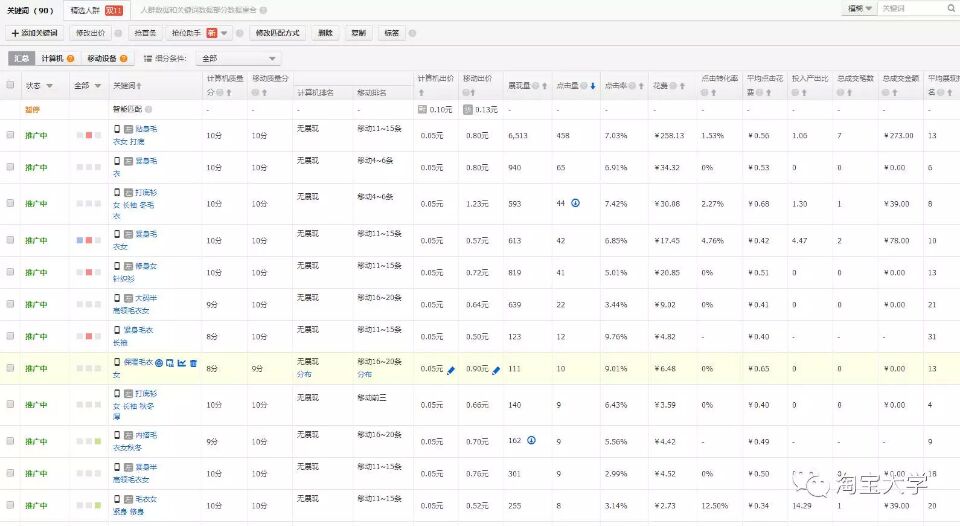Click 分布 link under mobile rank in highlighted row

pos(364,374)
